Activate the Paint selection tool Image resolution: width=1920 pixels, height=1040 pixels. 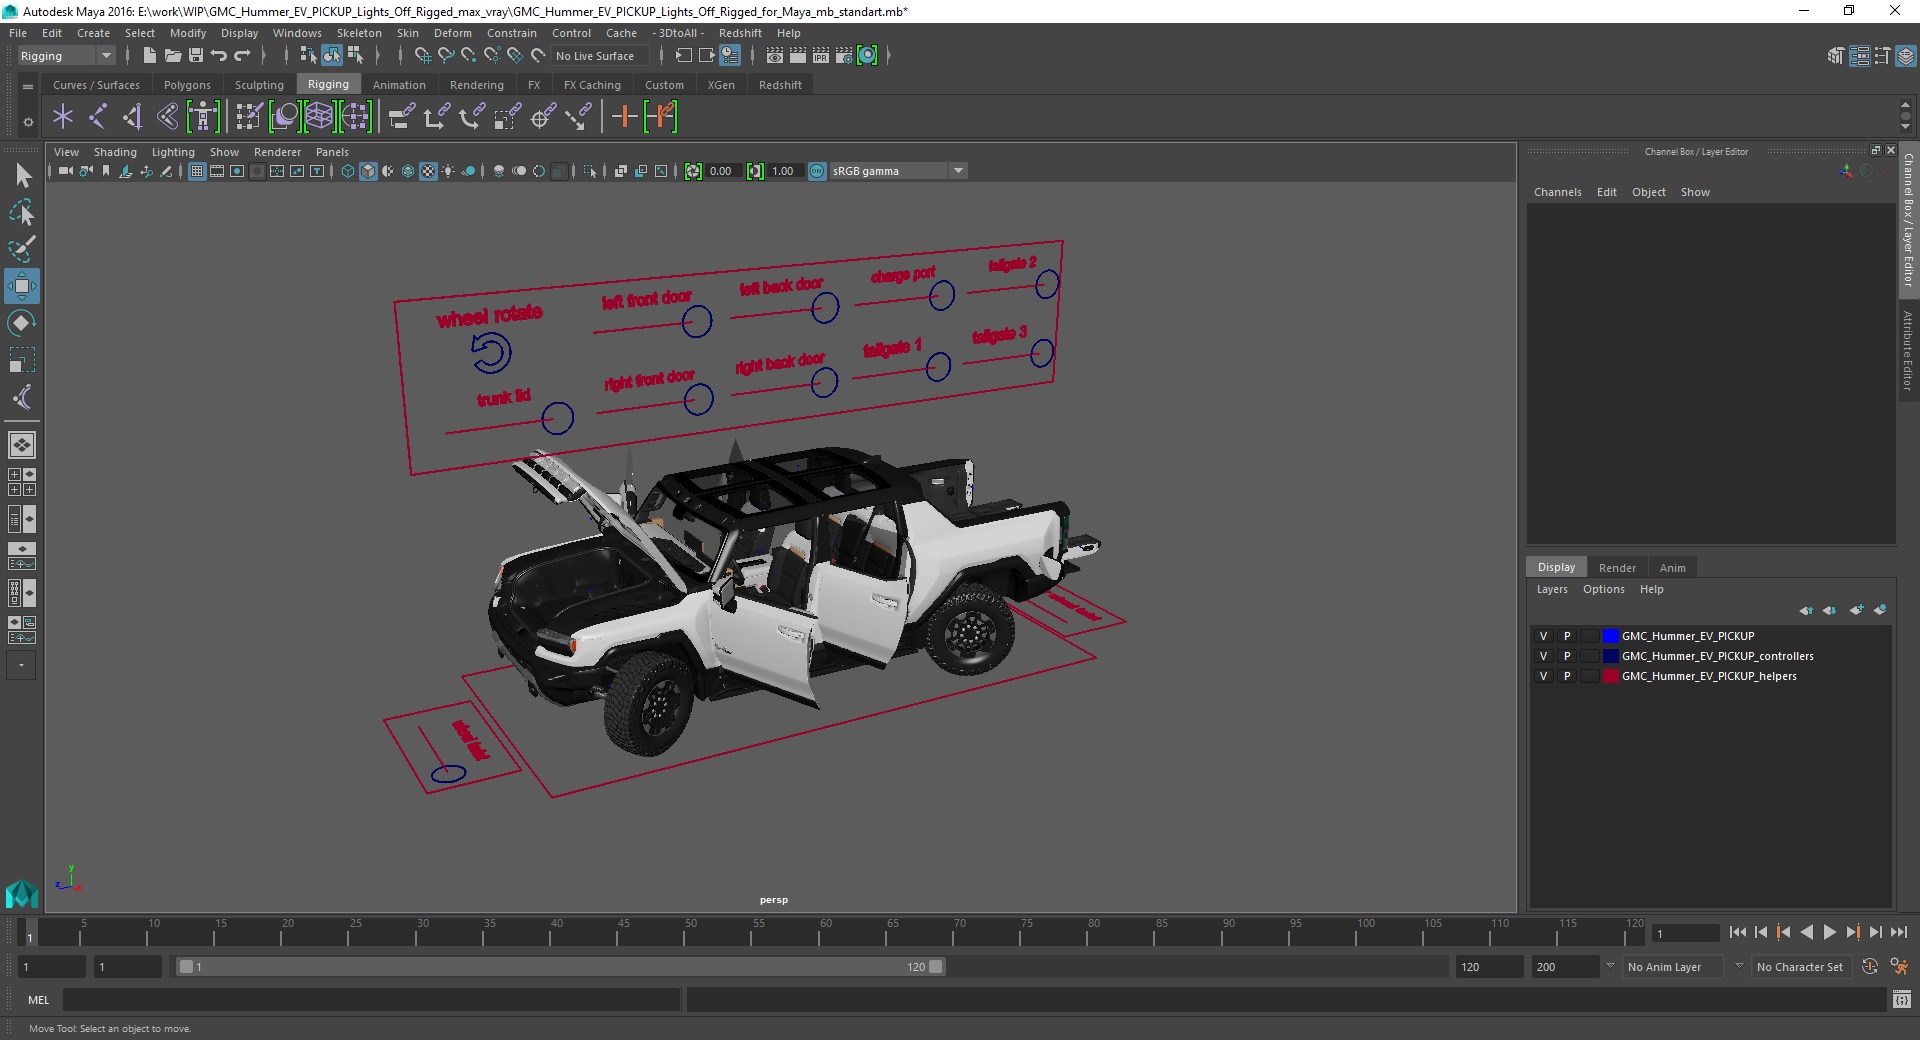(22, 248)
